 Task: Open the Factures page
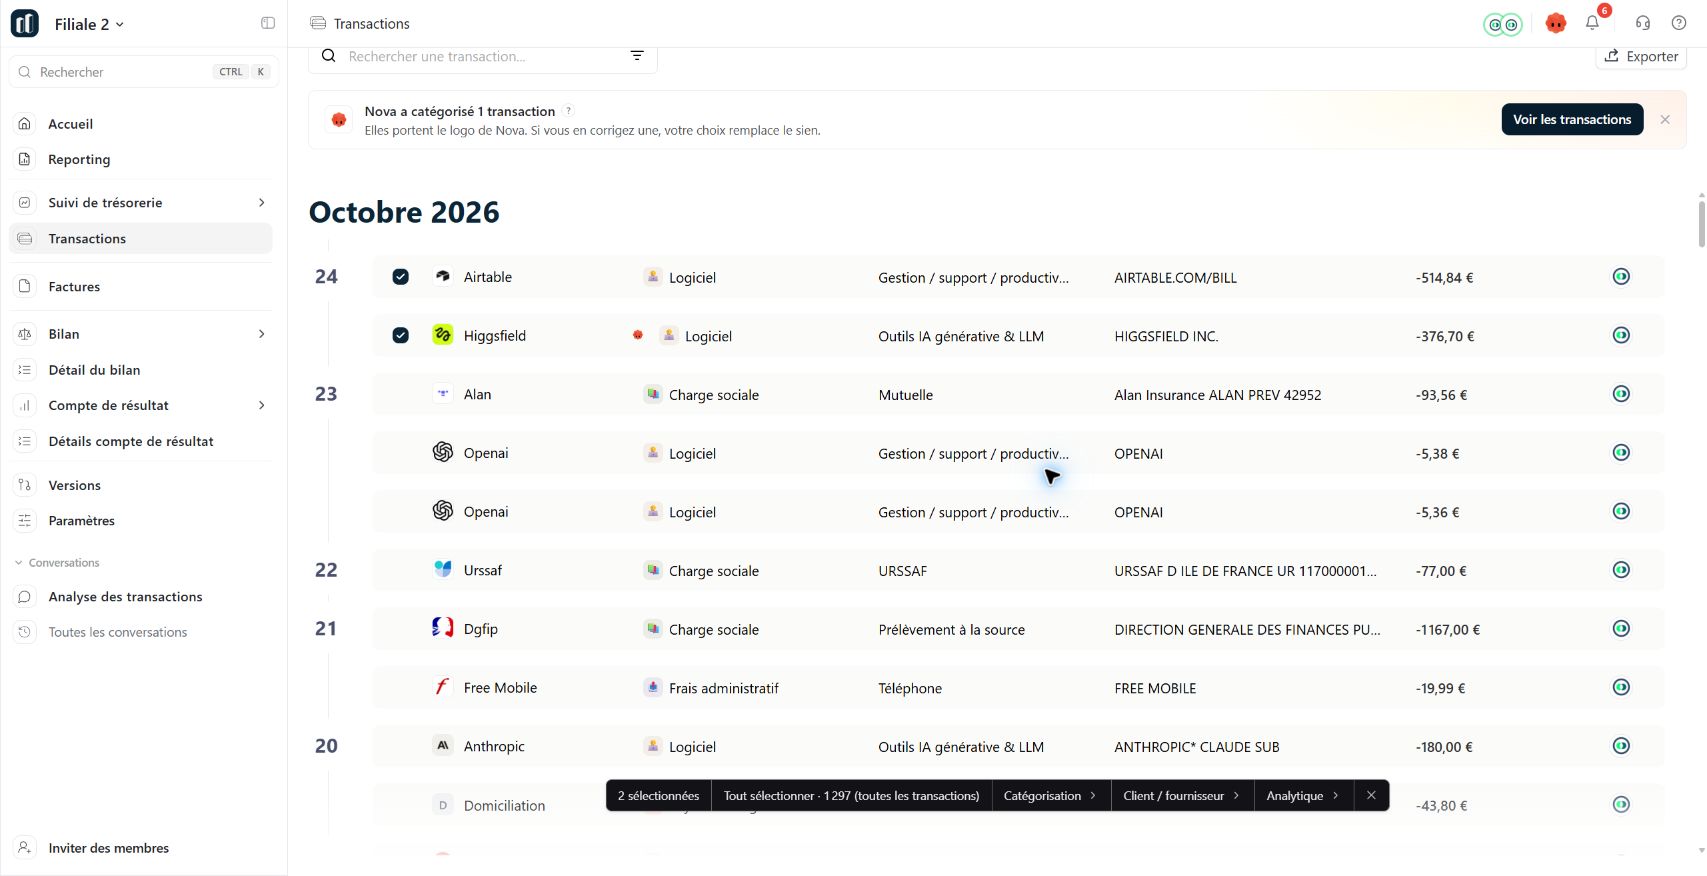coord(141,286)
